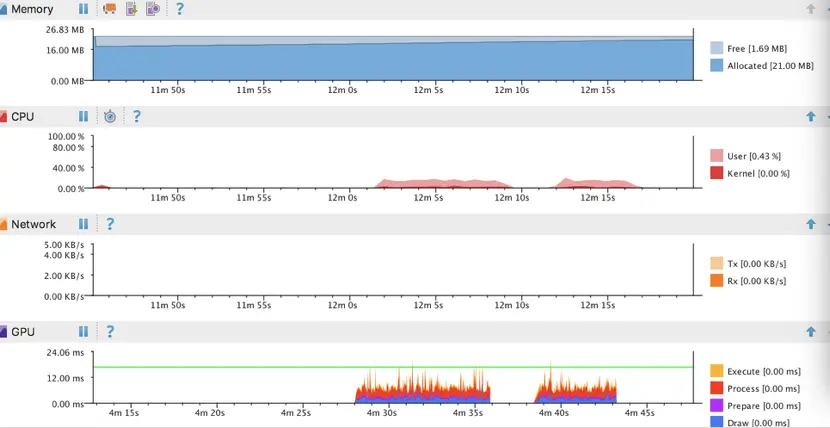Viewport: 830px width, 428px height.
Task: Click the Rx network legend swatch
Action: coord(716,280)
